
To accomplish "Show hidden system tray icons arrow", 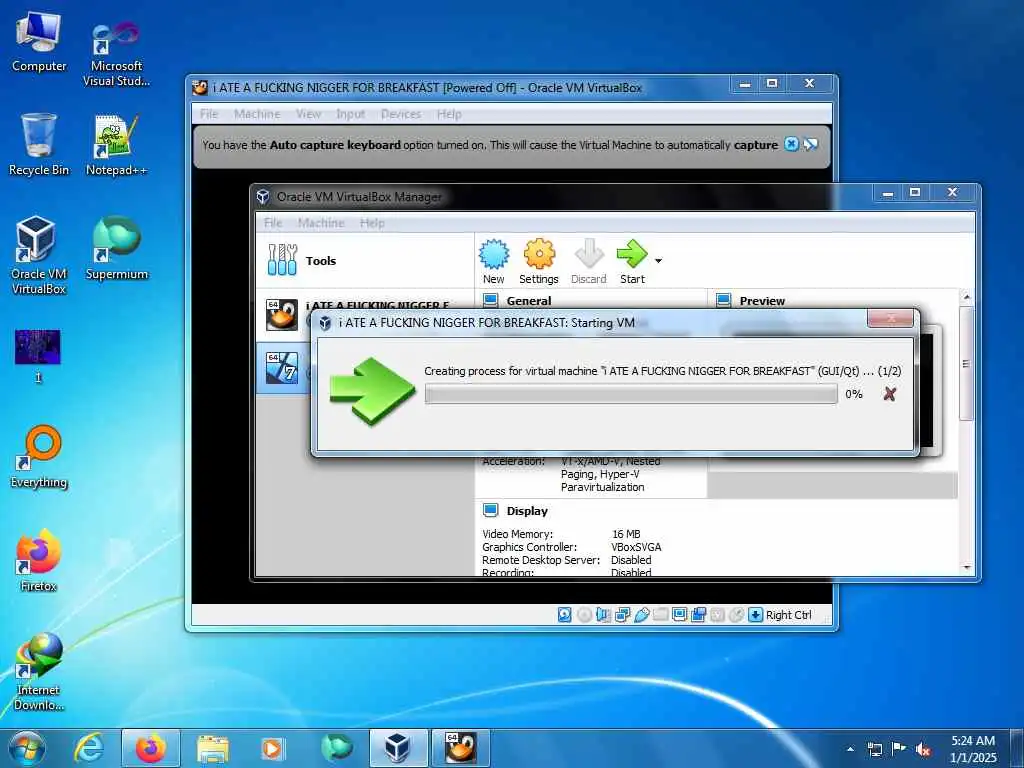I will click(x=850, y=749).
